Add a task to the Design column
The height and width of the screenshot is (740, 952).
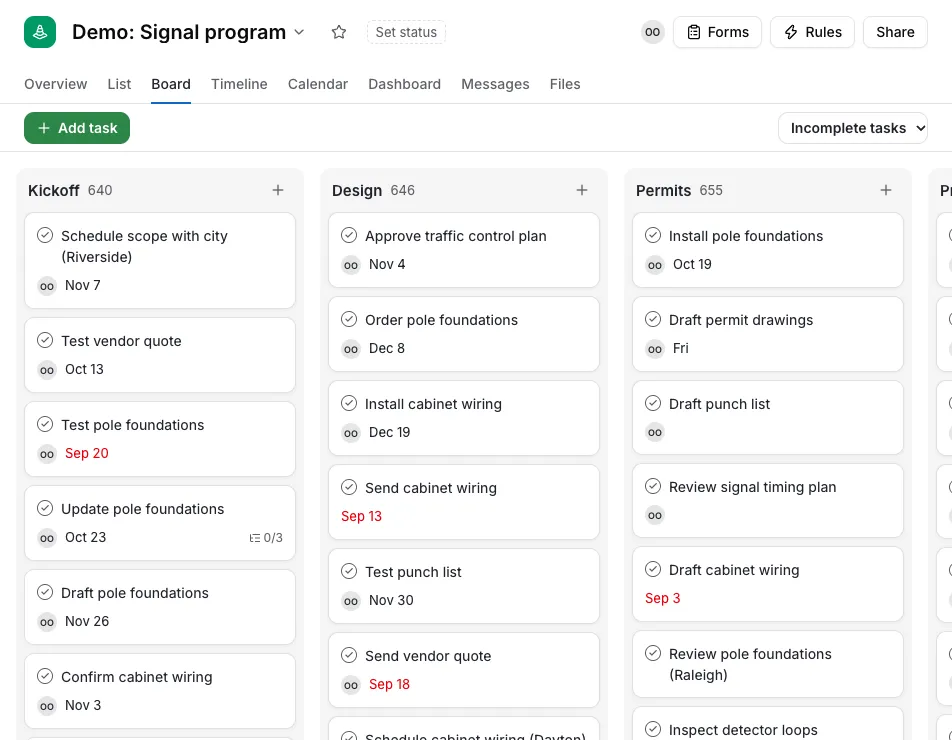[x=582, y=190]
